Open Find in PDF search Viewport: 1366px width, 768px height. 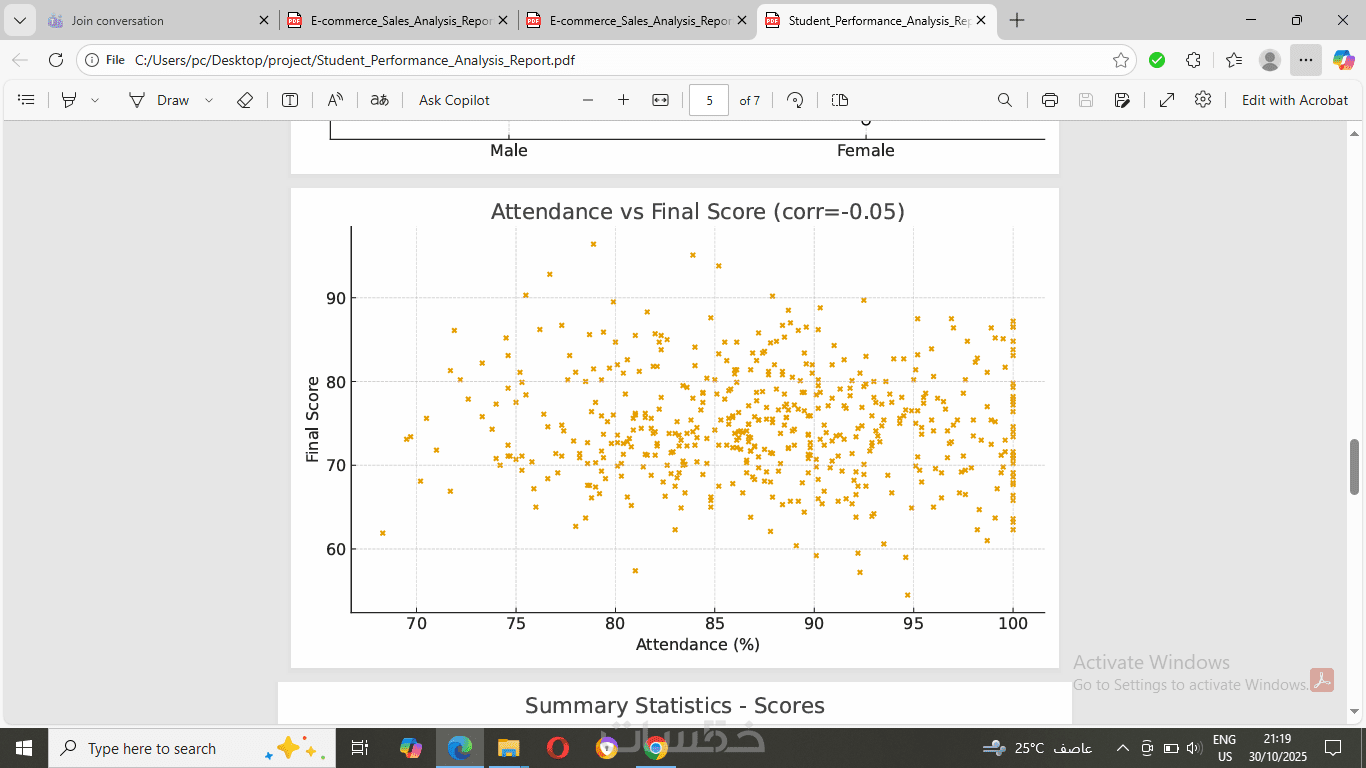[x=1005, y=100]
